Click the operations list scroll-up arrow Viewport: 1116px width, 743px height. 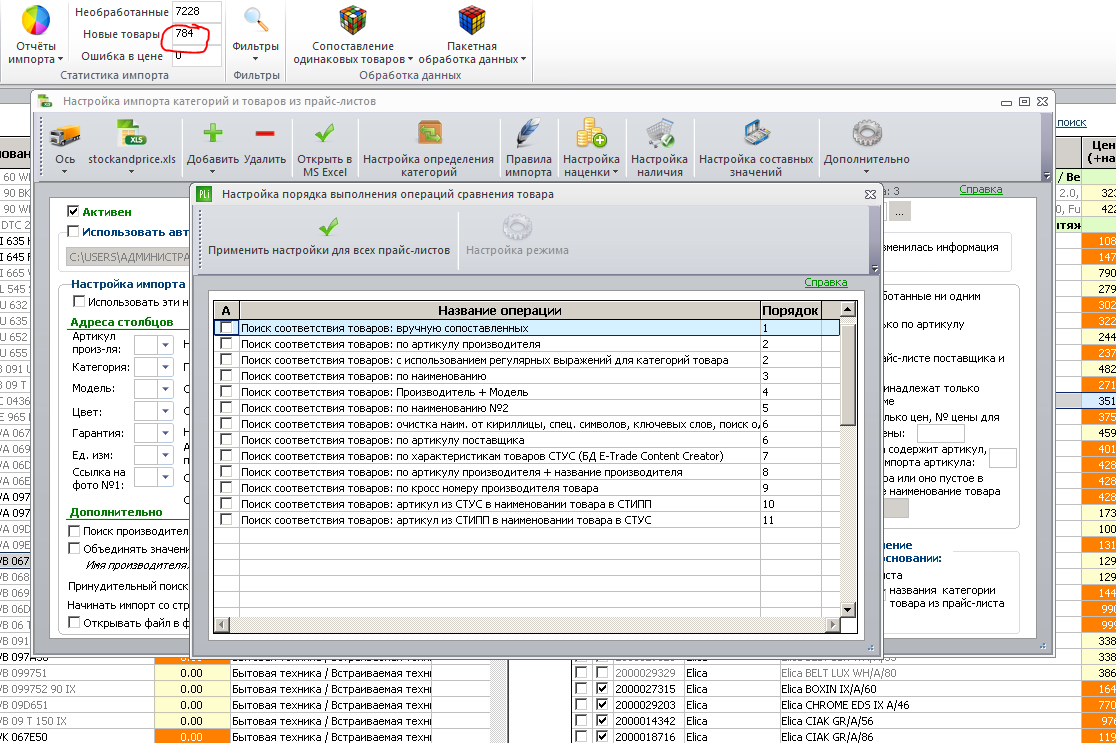click(848, 310)
